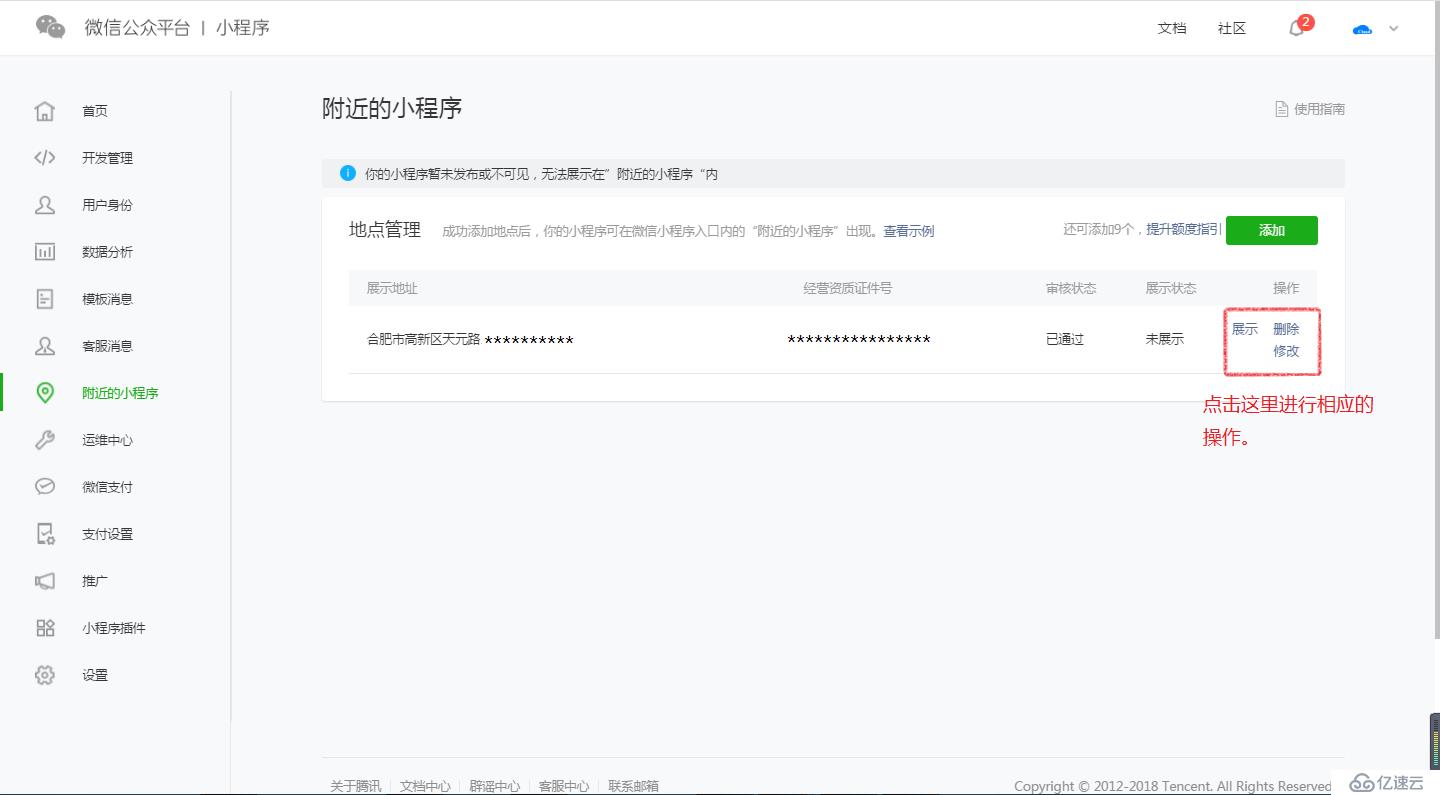This screenshot has height=795, width=1440.
Task: Open 开发管理 menu item
Action: point(107,158)
